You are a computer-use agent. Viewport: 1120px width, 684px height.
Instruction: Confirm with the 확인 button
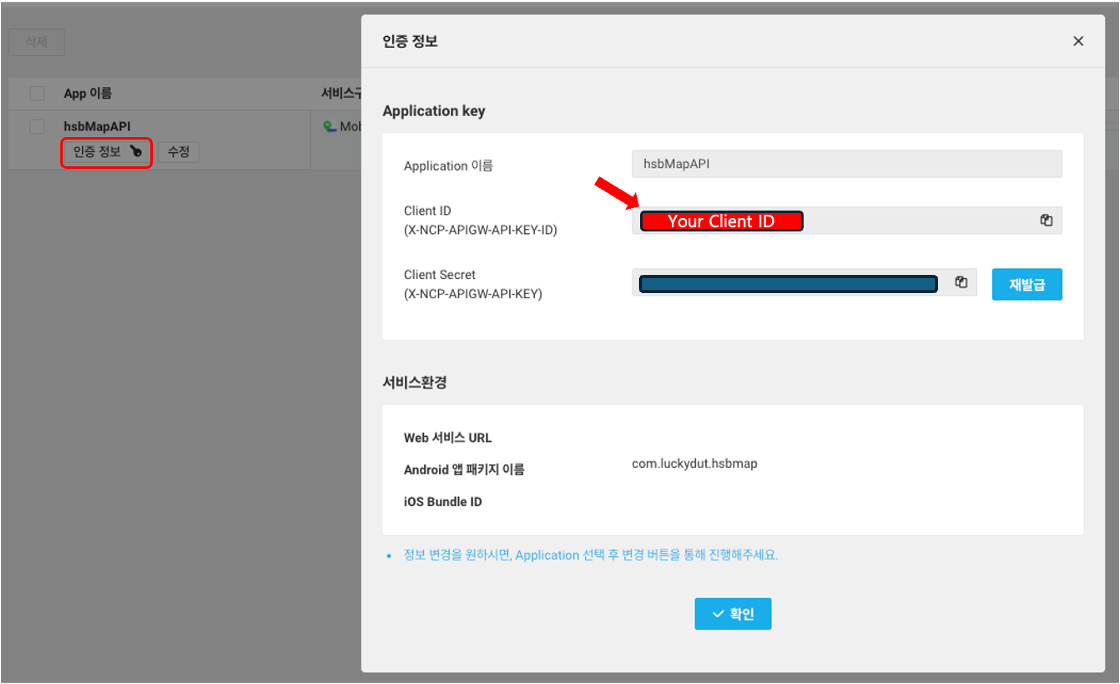(733, 613)
